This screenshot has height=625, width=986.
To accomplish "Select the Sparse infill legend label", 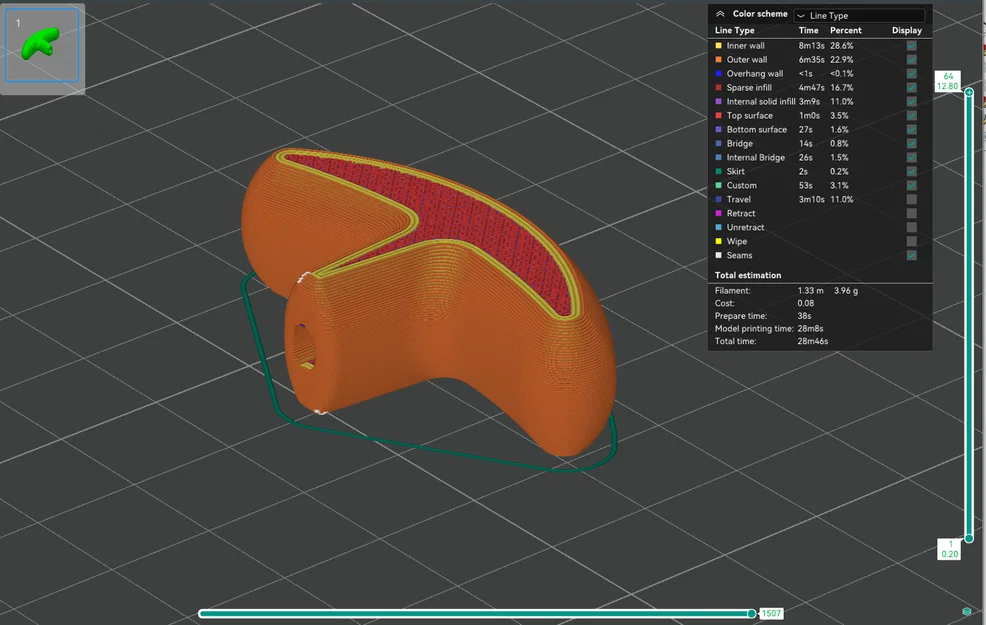I will tap(749, 87).
